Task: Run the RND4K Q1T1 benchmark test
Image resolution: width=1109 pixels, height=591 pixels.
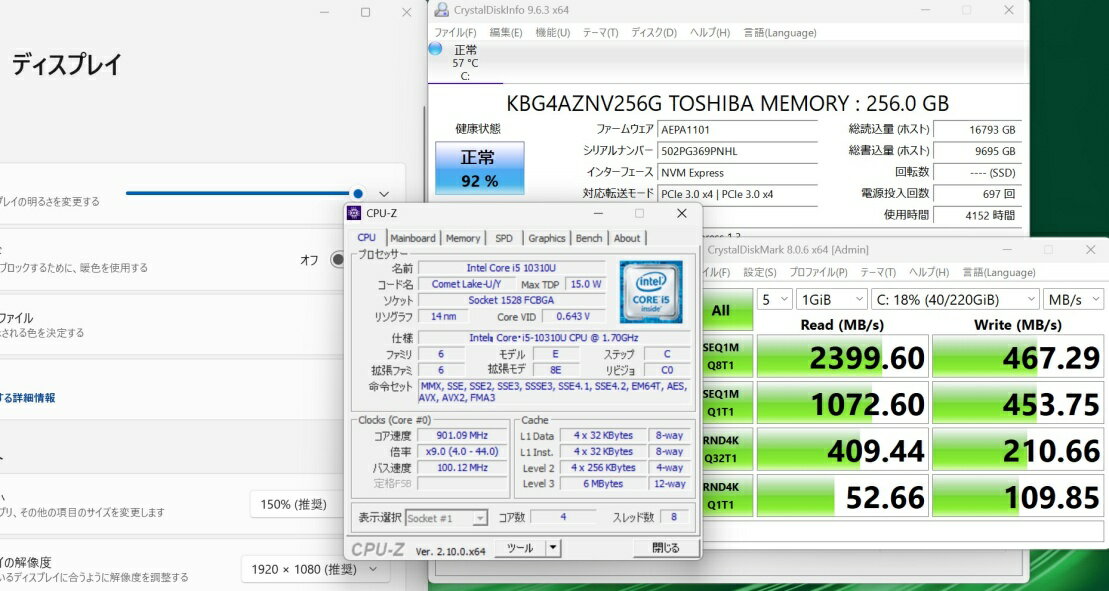Action: pos(720,498)
